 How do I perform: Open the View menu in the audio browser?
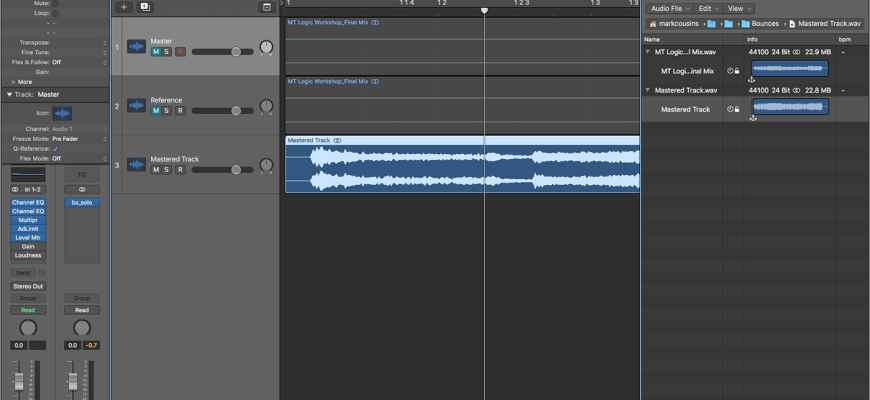pos(739,8)
